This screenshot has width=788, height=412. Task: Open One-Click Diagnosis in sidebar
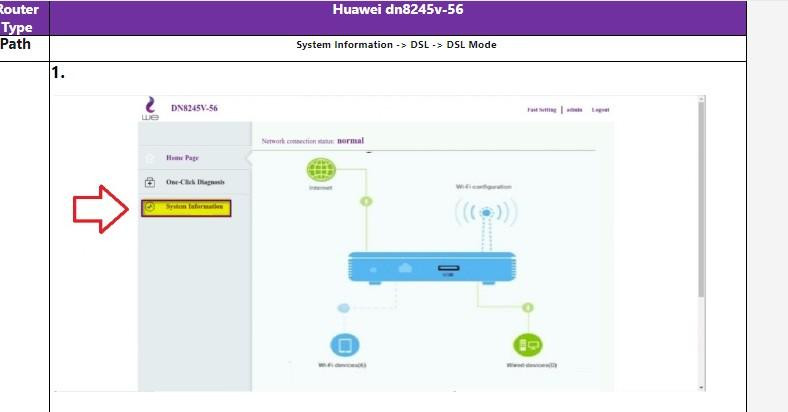coord(194,182)
